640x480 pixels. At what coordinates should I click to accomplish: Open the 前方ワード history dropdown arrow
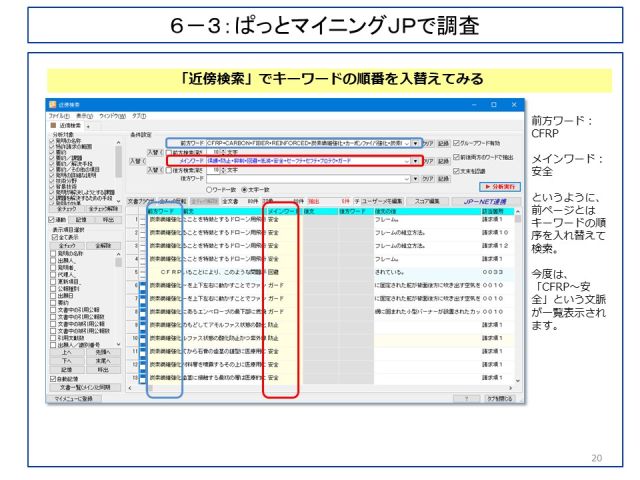pyautogui.click(x=416, y=143)
